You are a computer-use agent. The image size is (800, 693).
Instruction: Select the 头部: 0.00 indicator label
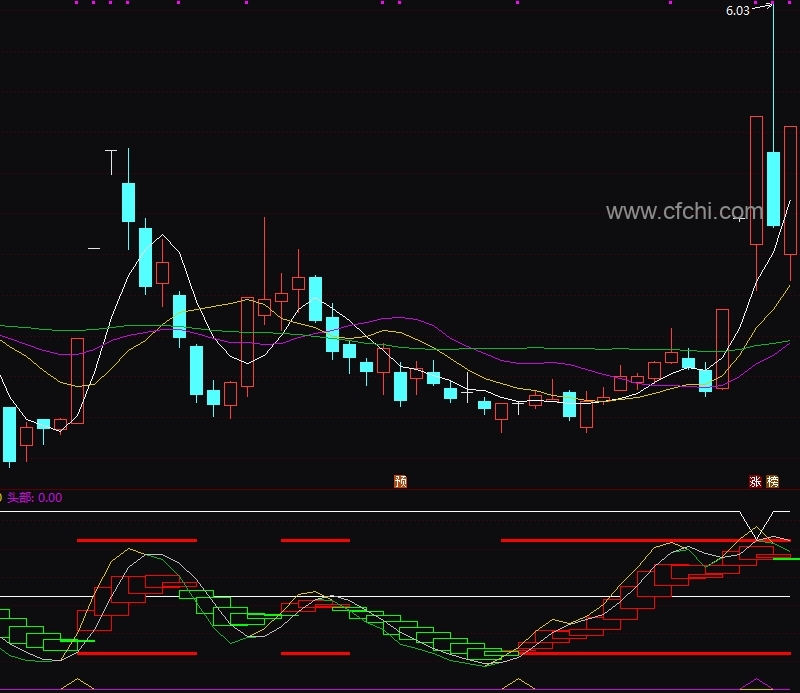[x=34, y=498]
